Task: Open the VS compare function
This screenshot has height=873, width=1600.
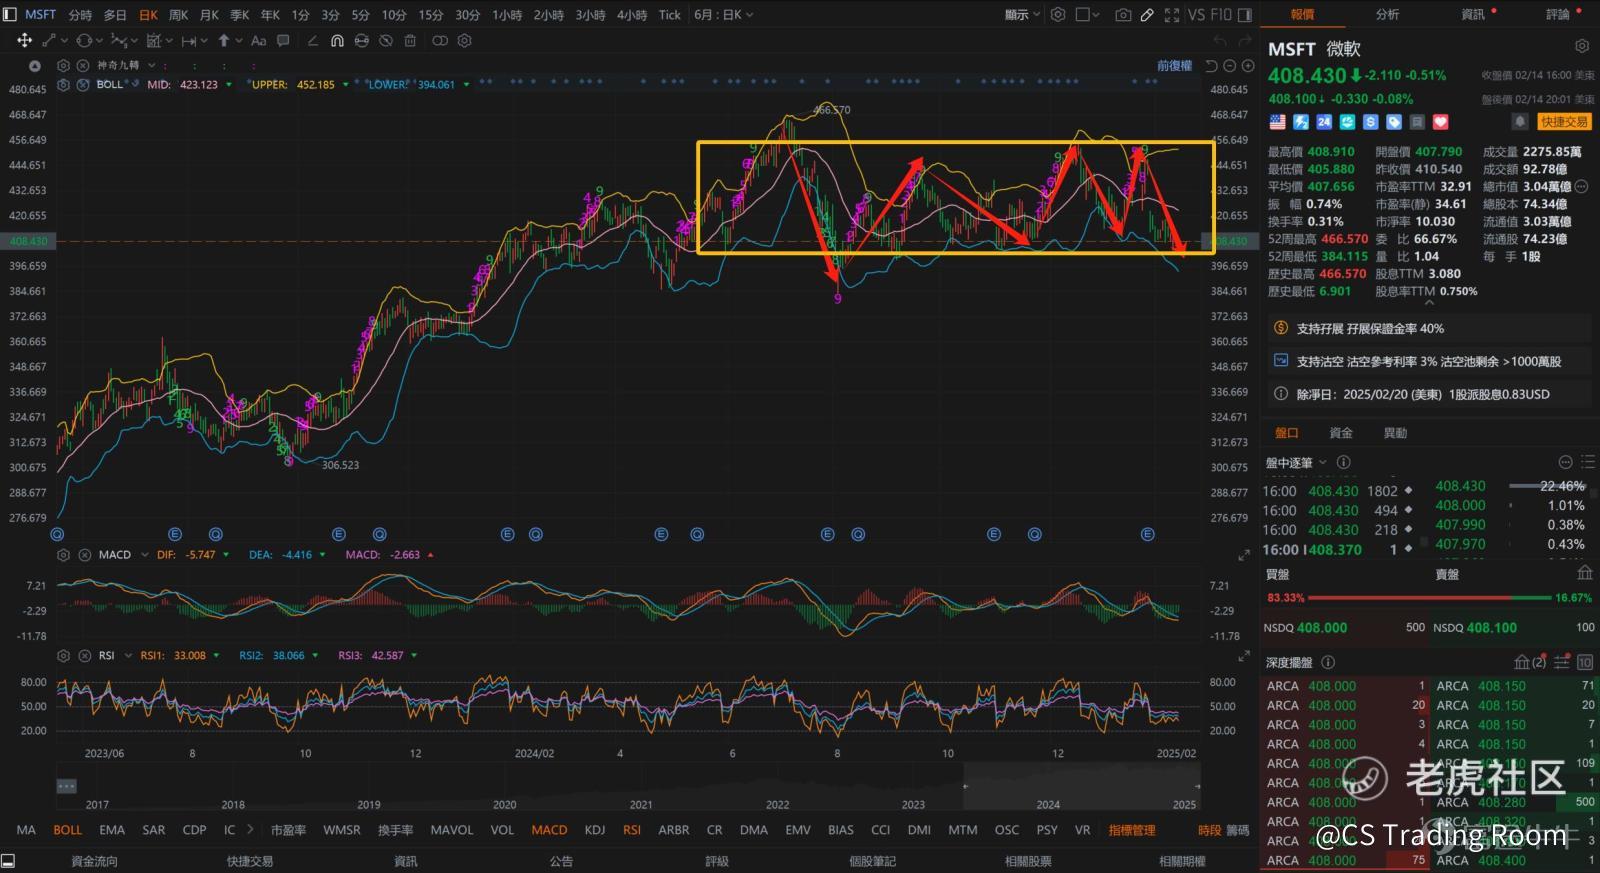Action: [1196, 15]
